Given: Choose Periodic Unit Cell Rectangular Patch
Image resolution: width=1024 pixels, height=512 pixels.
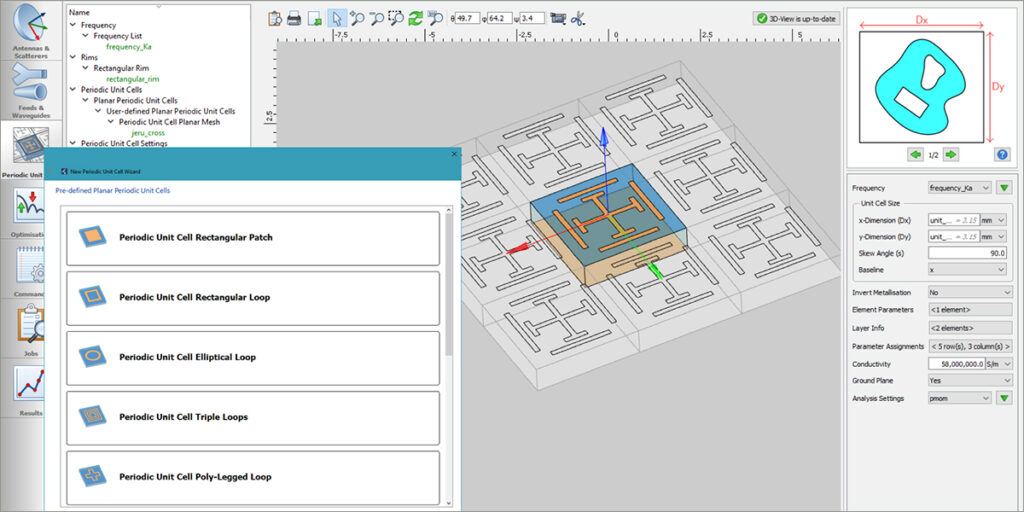Looking at the screenshot, I should (253, 238).
